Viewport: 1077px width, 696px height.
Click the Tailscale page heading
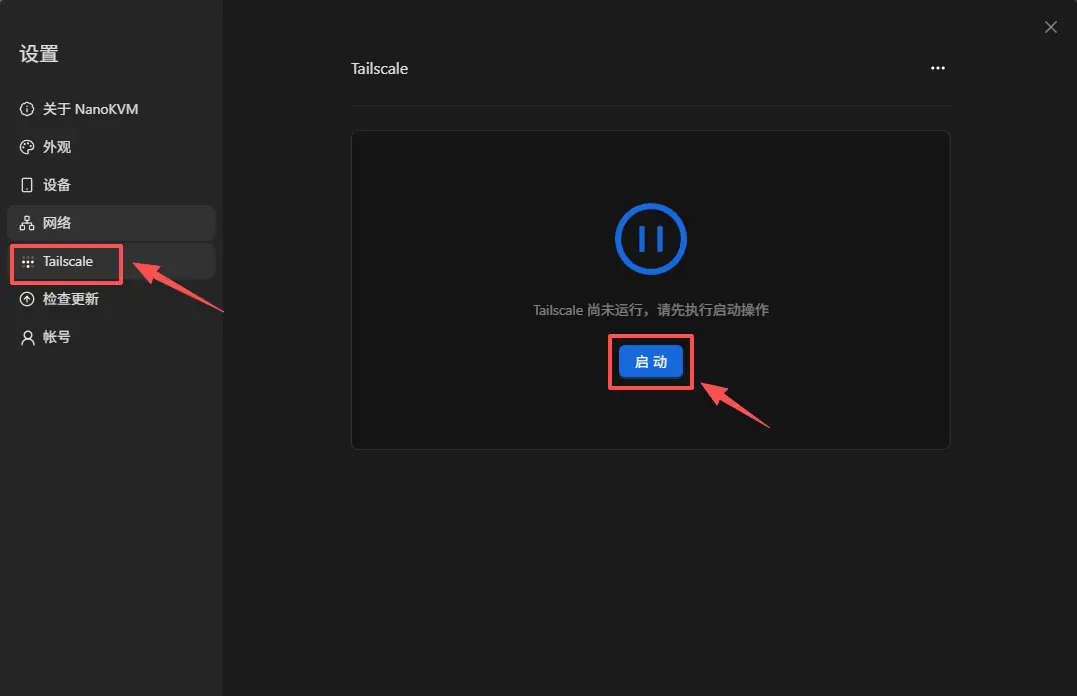coord(379,69)
